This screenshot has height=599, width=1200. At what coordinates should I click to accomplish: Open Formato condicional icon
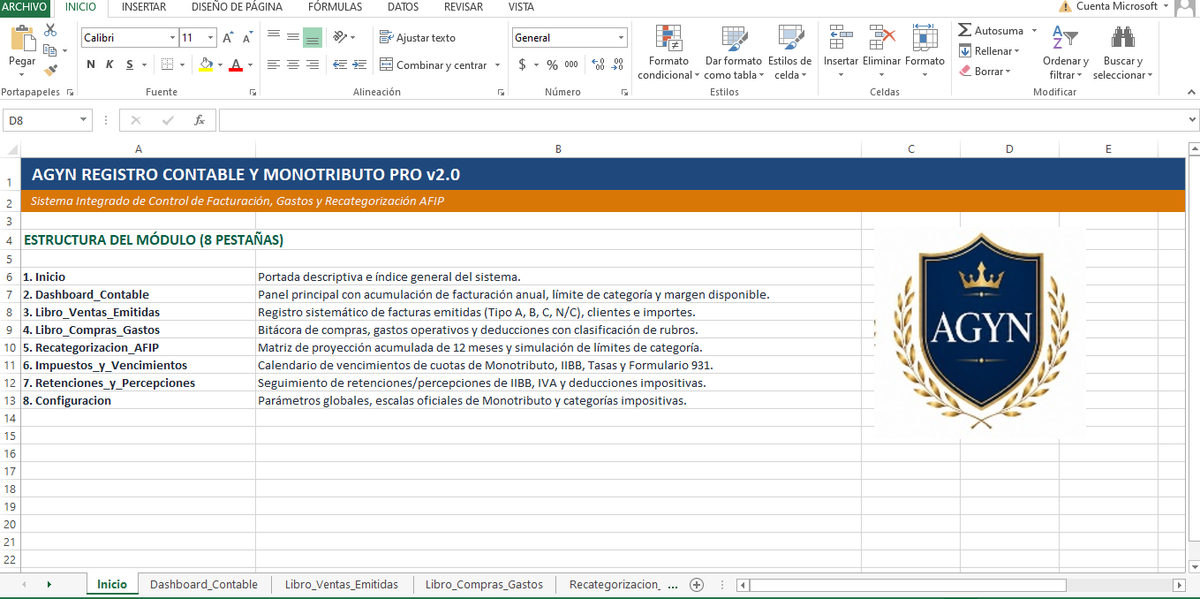[668, 39]
